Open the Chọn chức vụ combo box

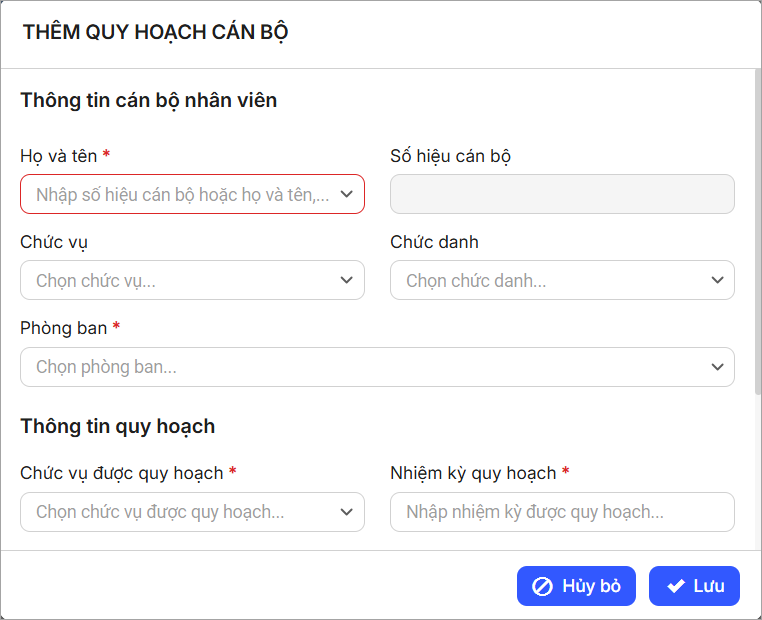(180, 281)
